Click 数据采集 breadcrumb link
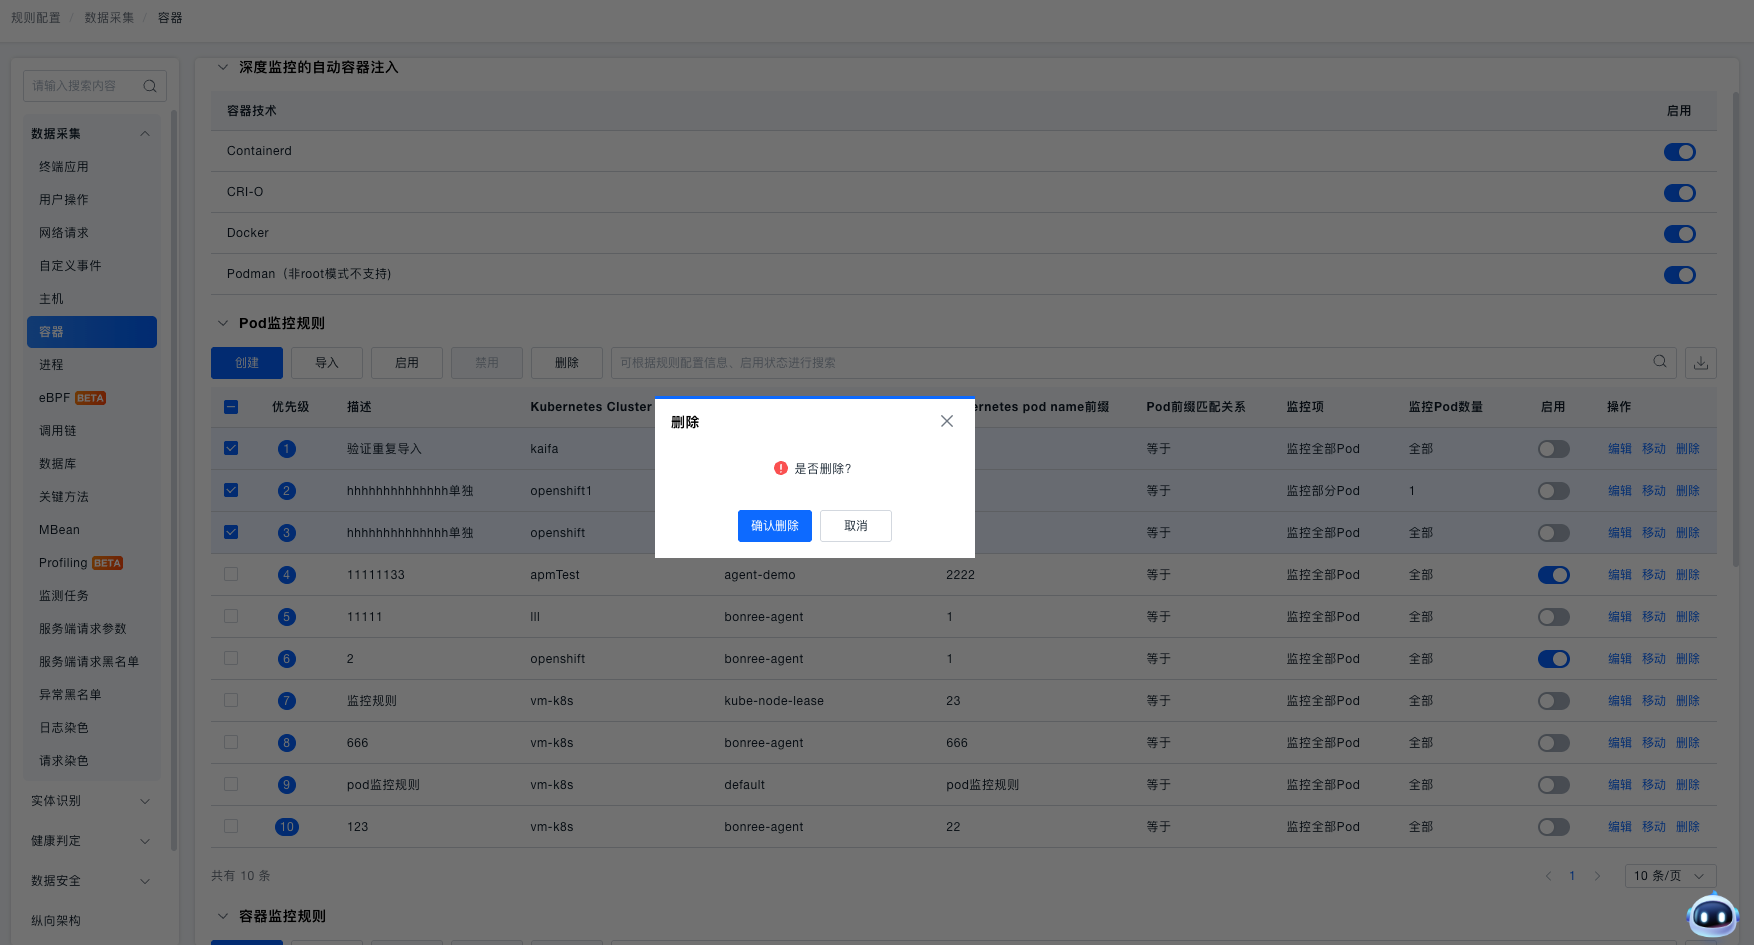Image resolution: width=1754 pixels, height=945 pixels. (x=109, y=18)
